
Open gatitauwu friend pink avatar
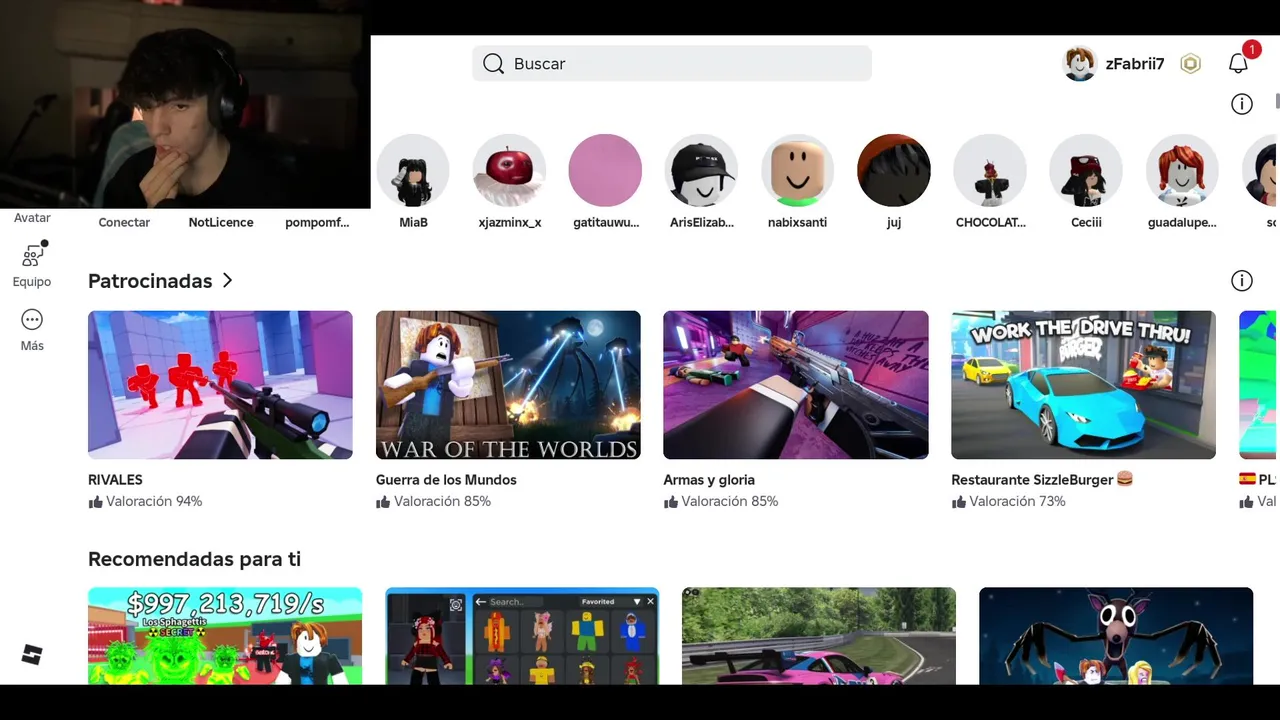605,171
